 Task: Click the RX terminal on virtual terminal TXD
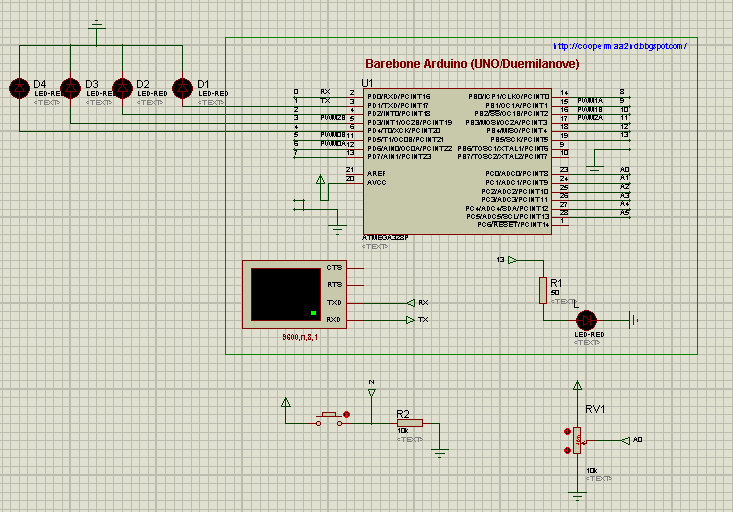410,303
